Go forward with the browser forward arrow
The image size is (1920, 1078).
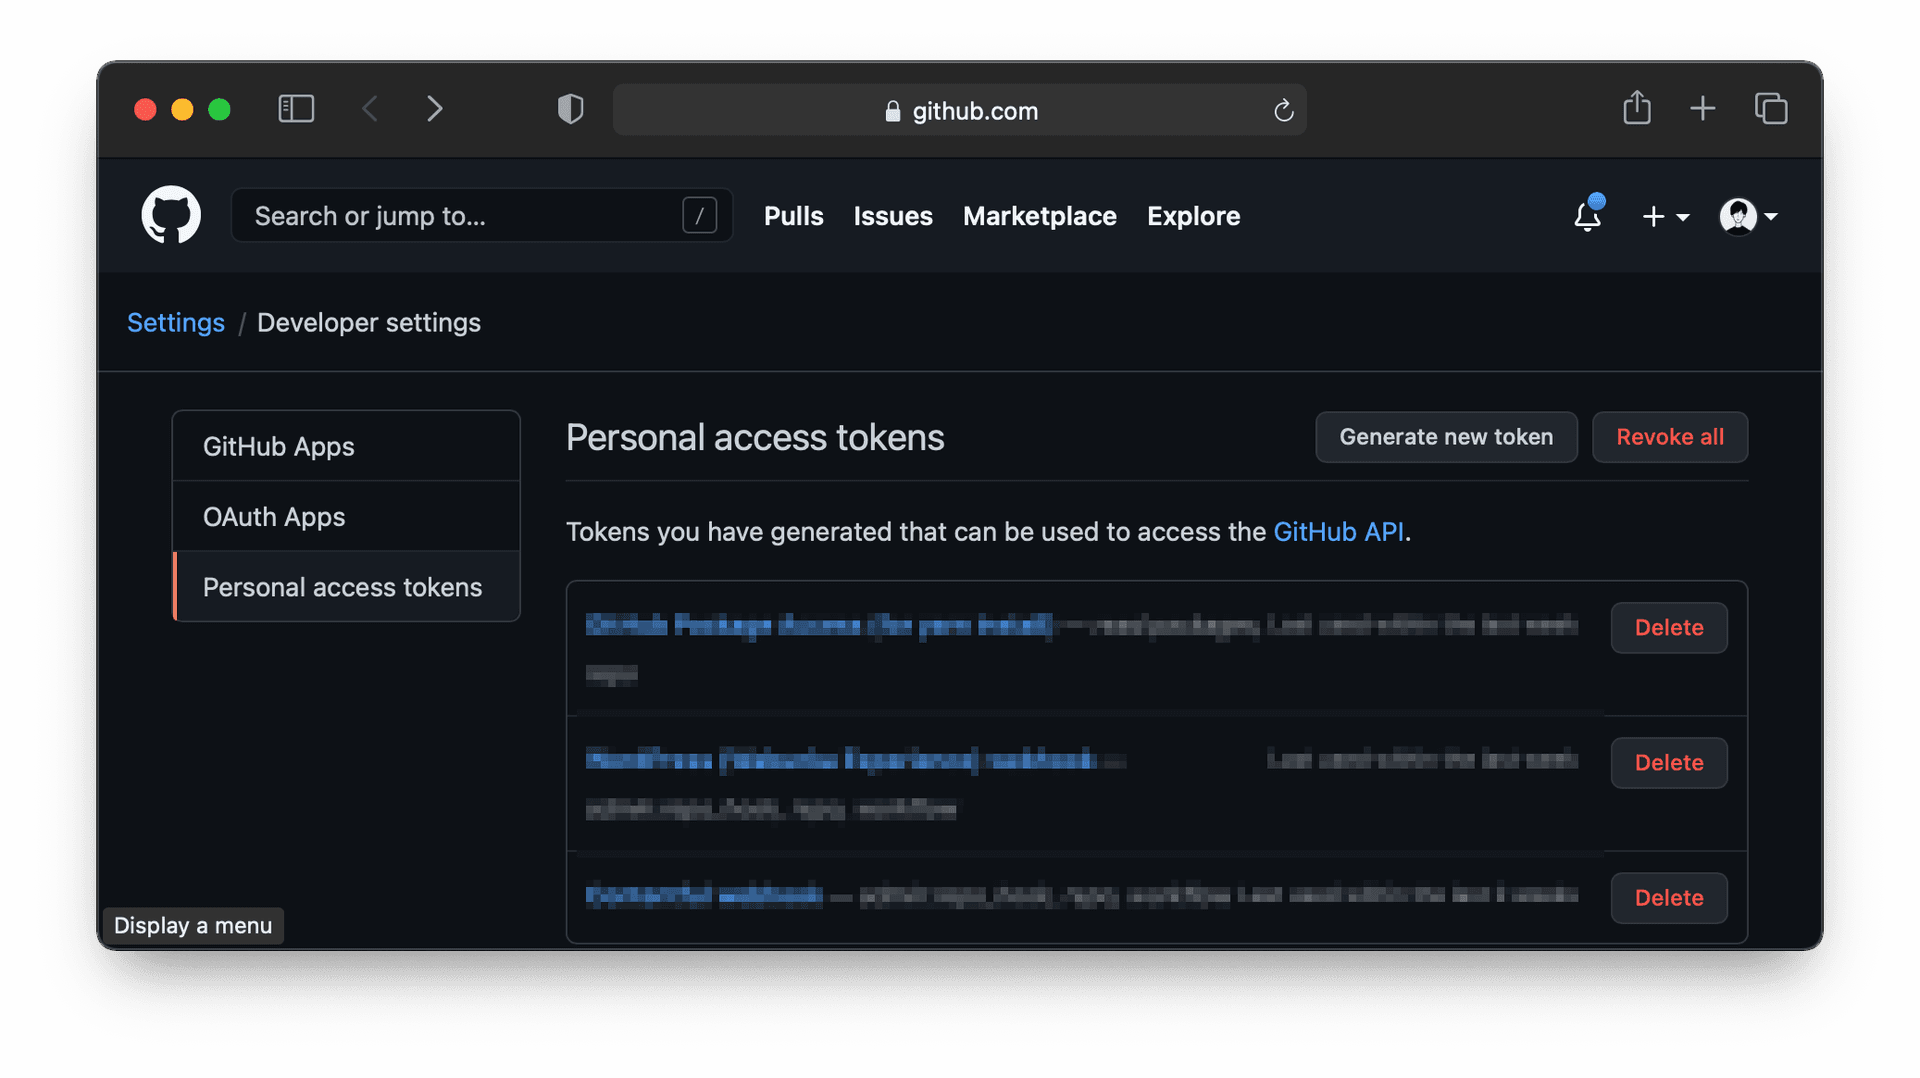tap(434, 109)
